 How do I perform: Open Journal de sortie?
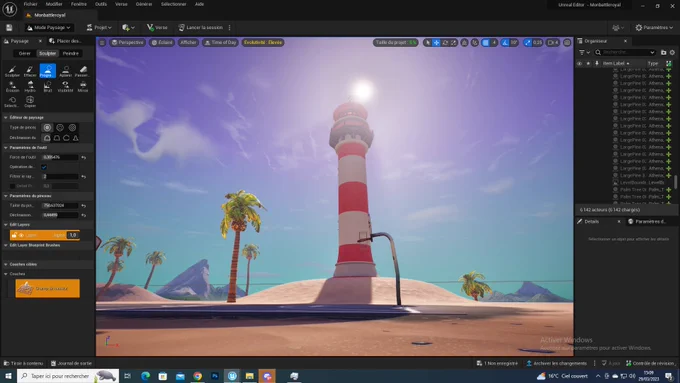(x=71, y=363)
